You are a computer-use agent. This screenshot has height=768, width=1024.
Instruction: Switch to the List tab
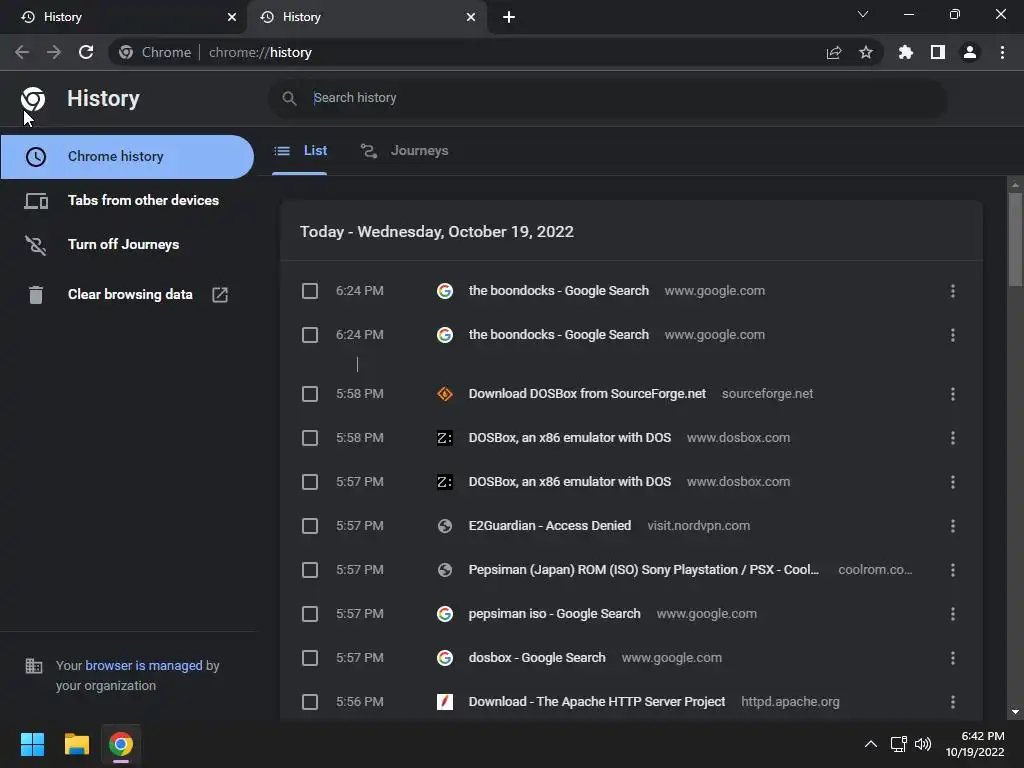click(300, 151)
